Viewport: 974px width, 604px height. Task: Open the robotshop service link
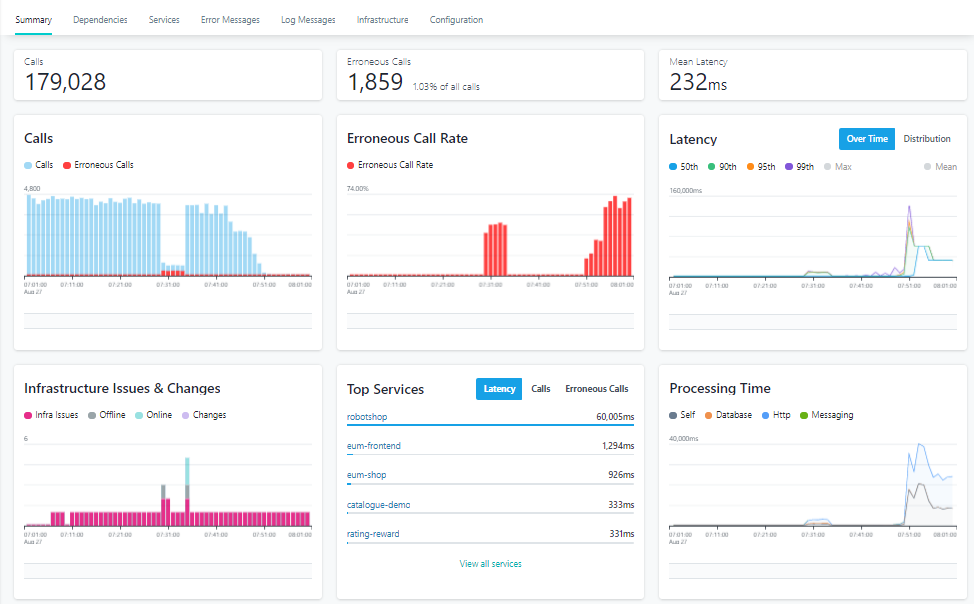point(366,416)
